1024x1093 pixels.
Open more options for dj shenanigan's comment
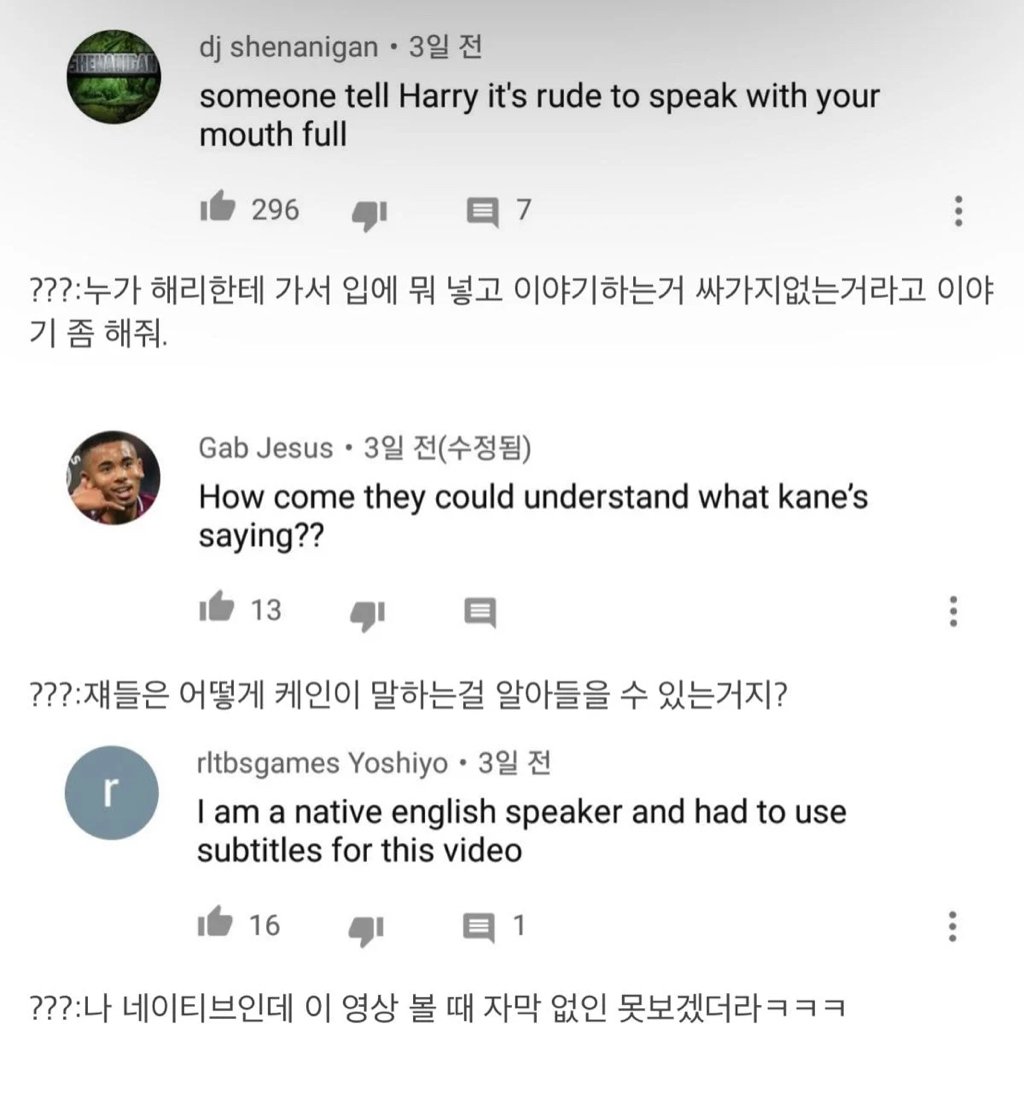958,211
